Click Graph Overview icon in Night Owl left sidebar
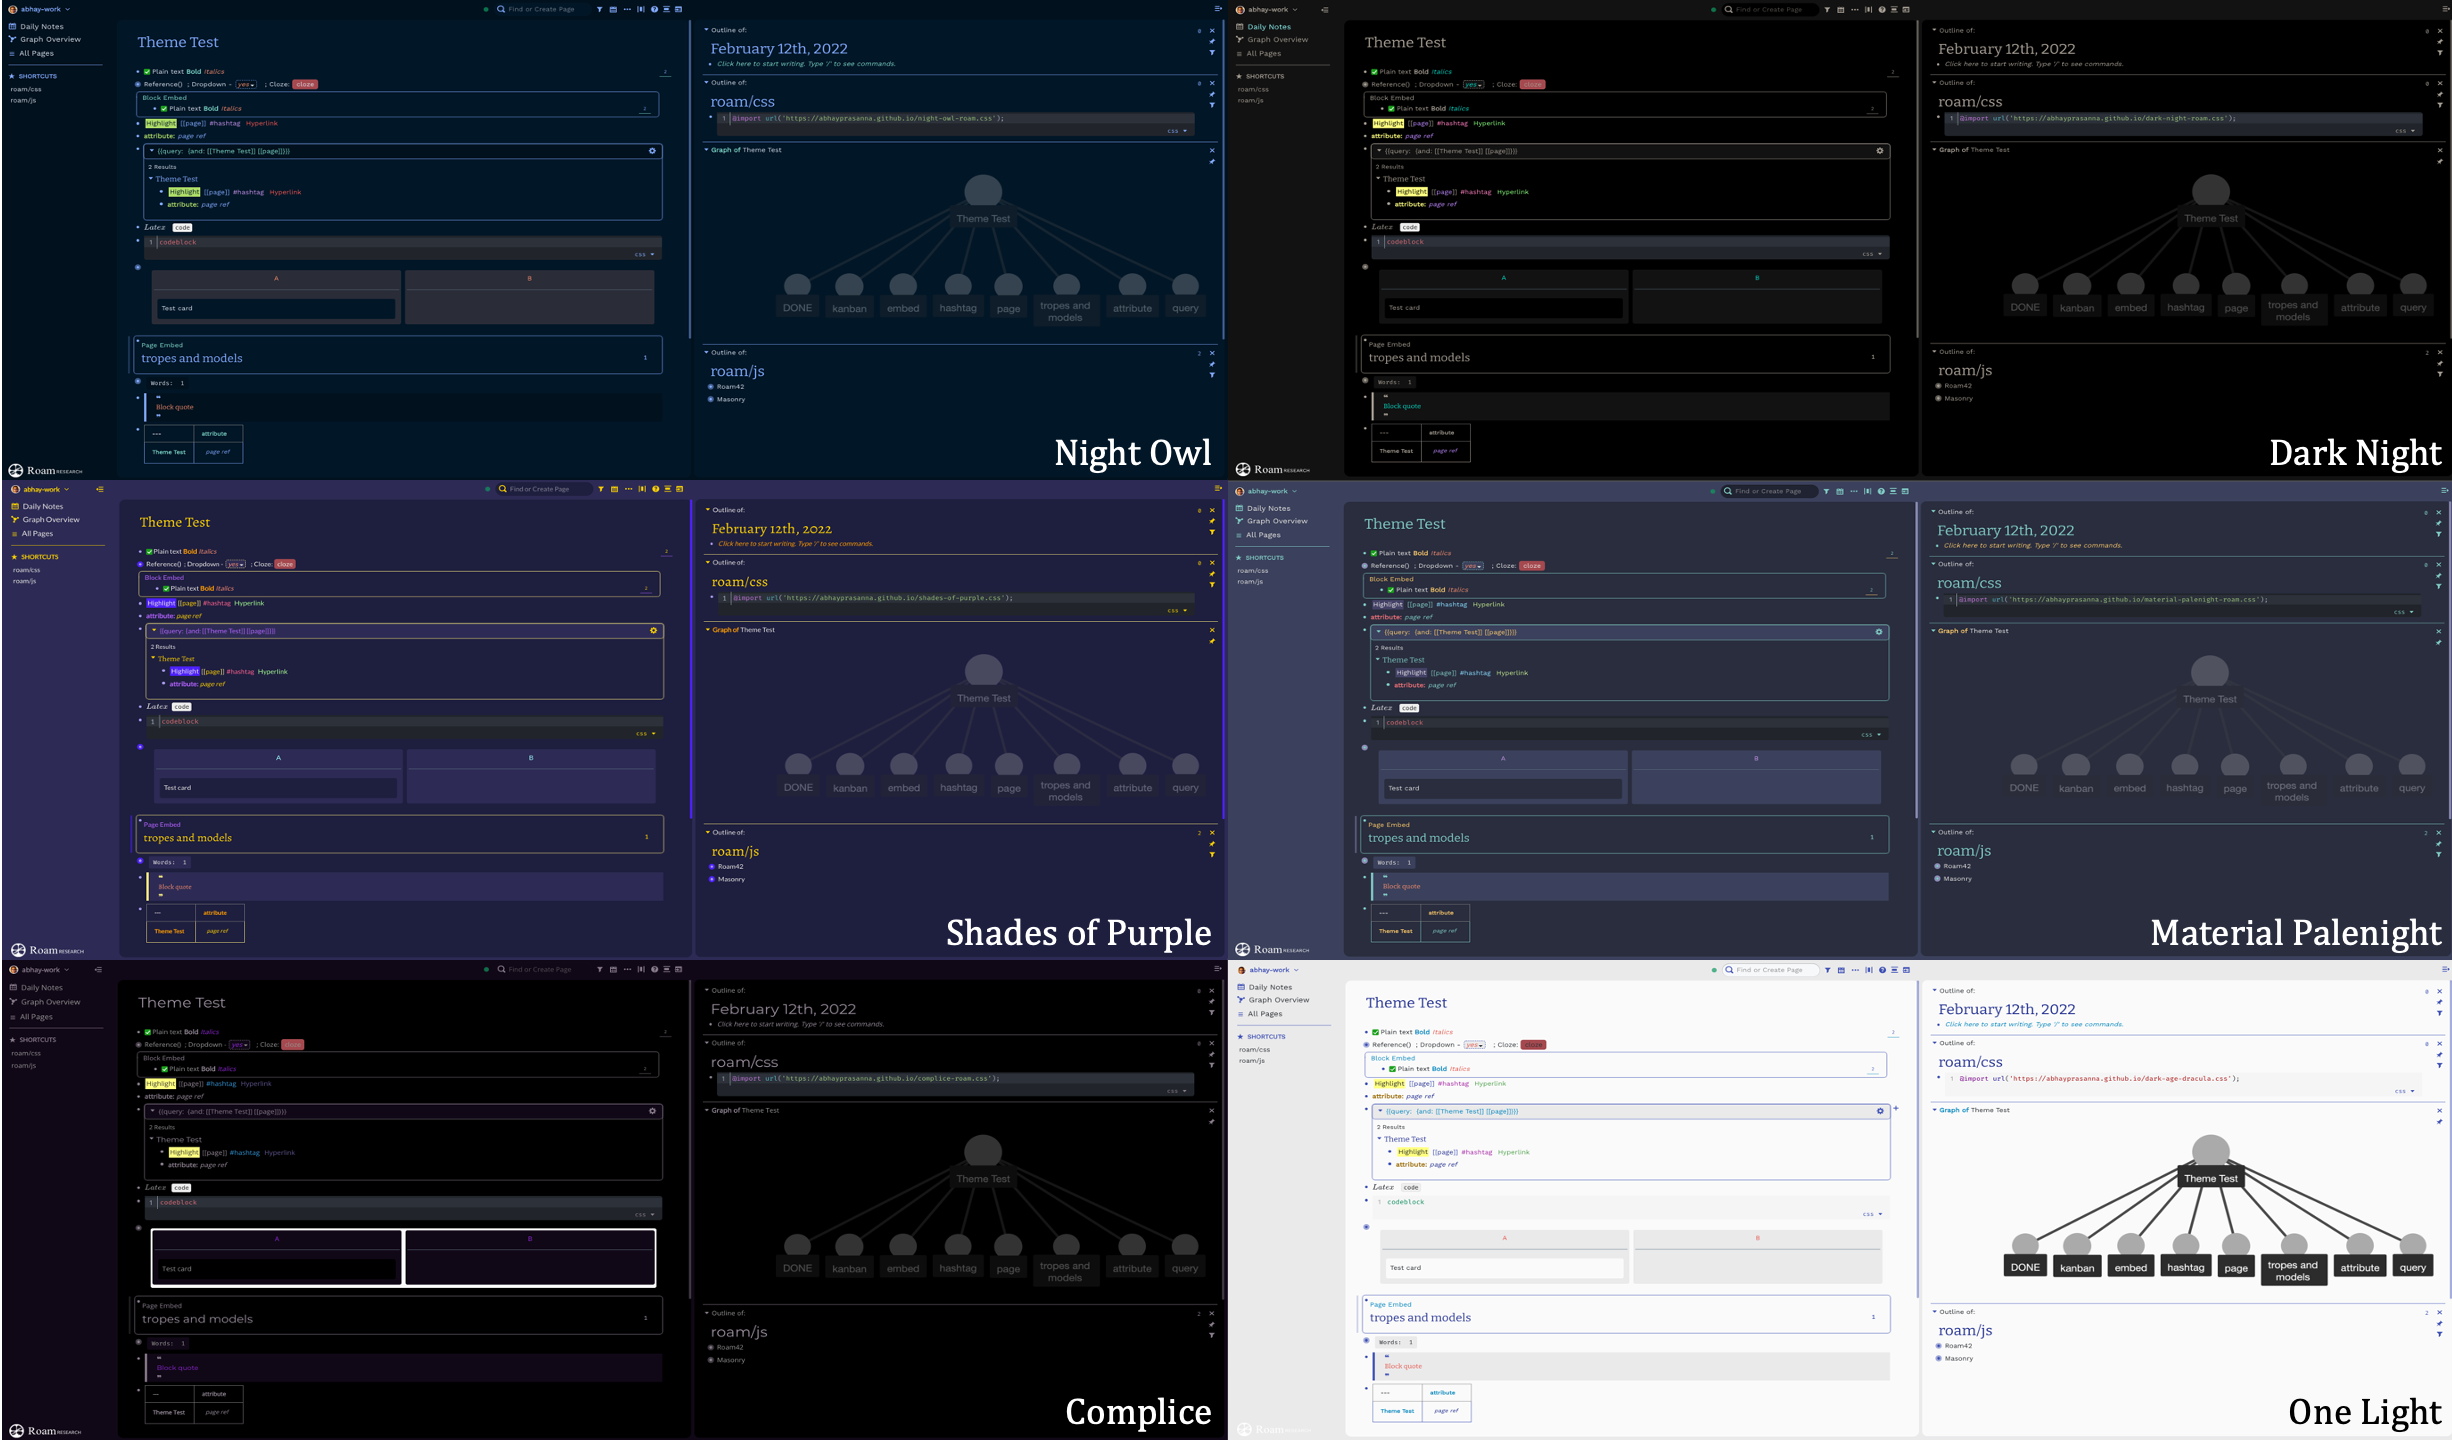This screenshot has width=2452, height=1440. point(12,39)
